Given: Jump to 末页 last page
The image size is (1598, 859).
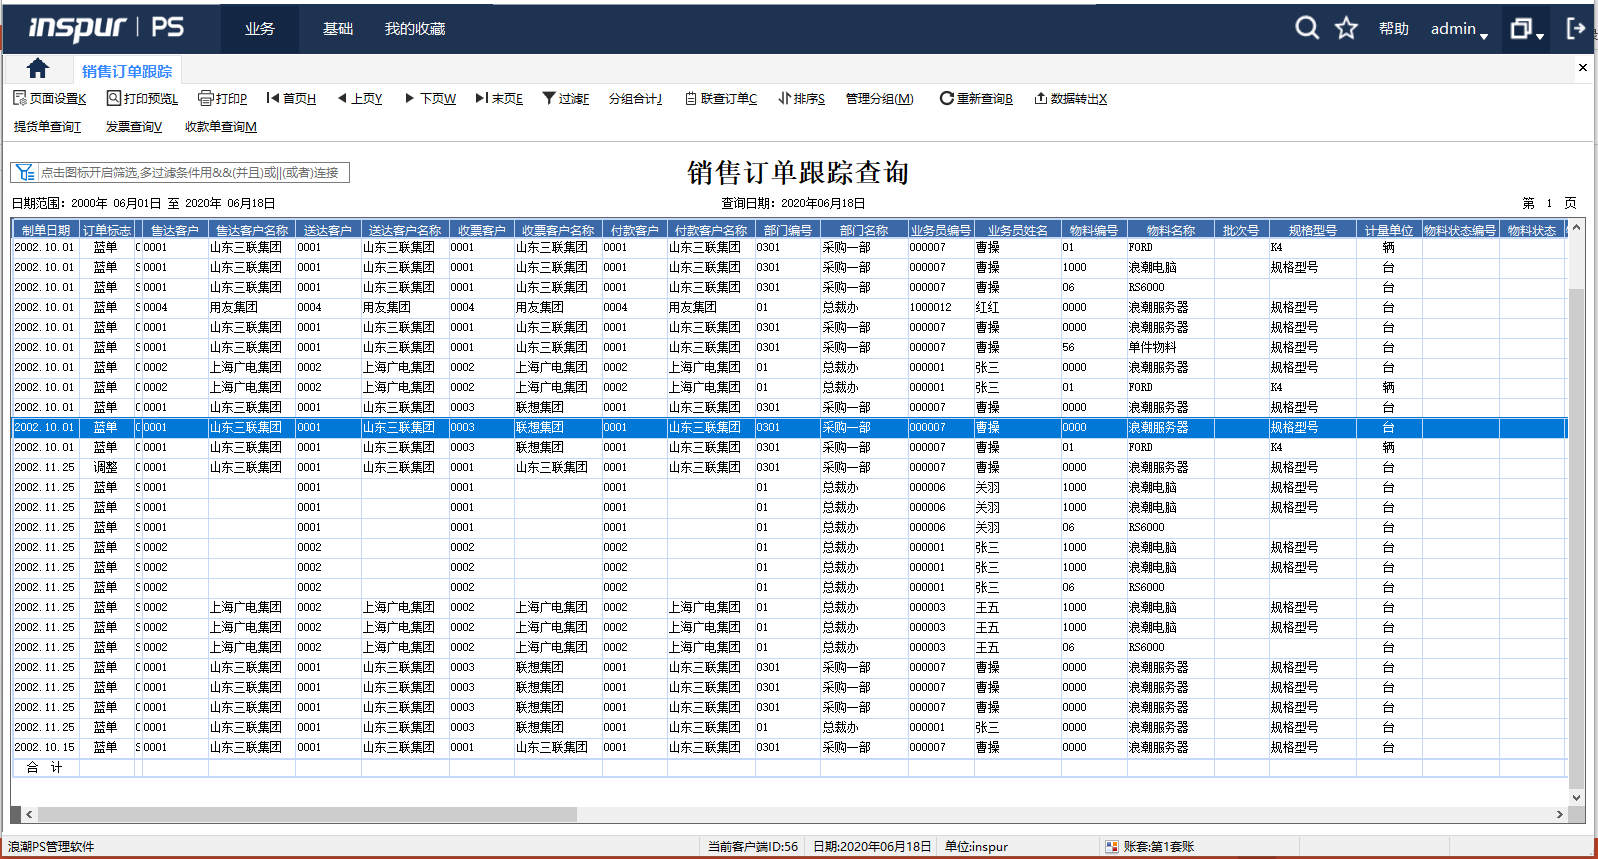Looking at the screenshot, I should pyautogui.click(x=499, y=98).
